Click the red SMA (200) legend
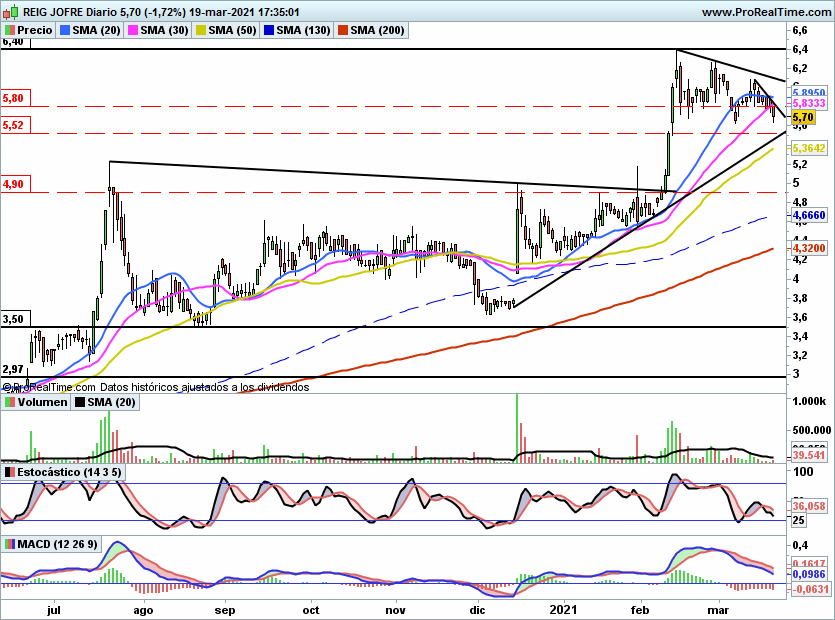 [371, 30]
